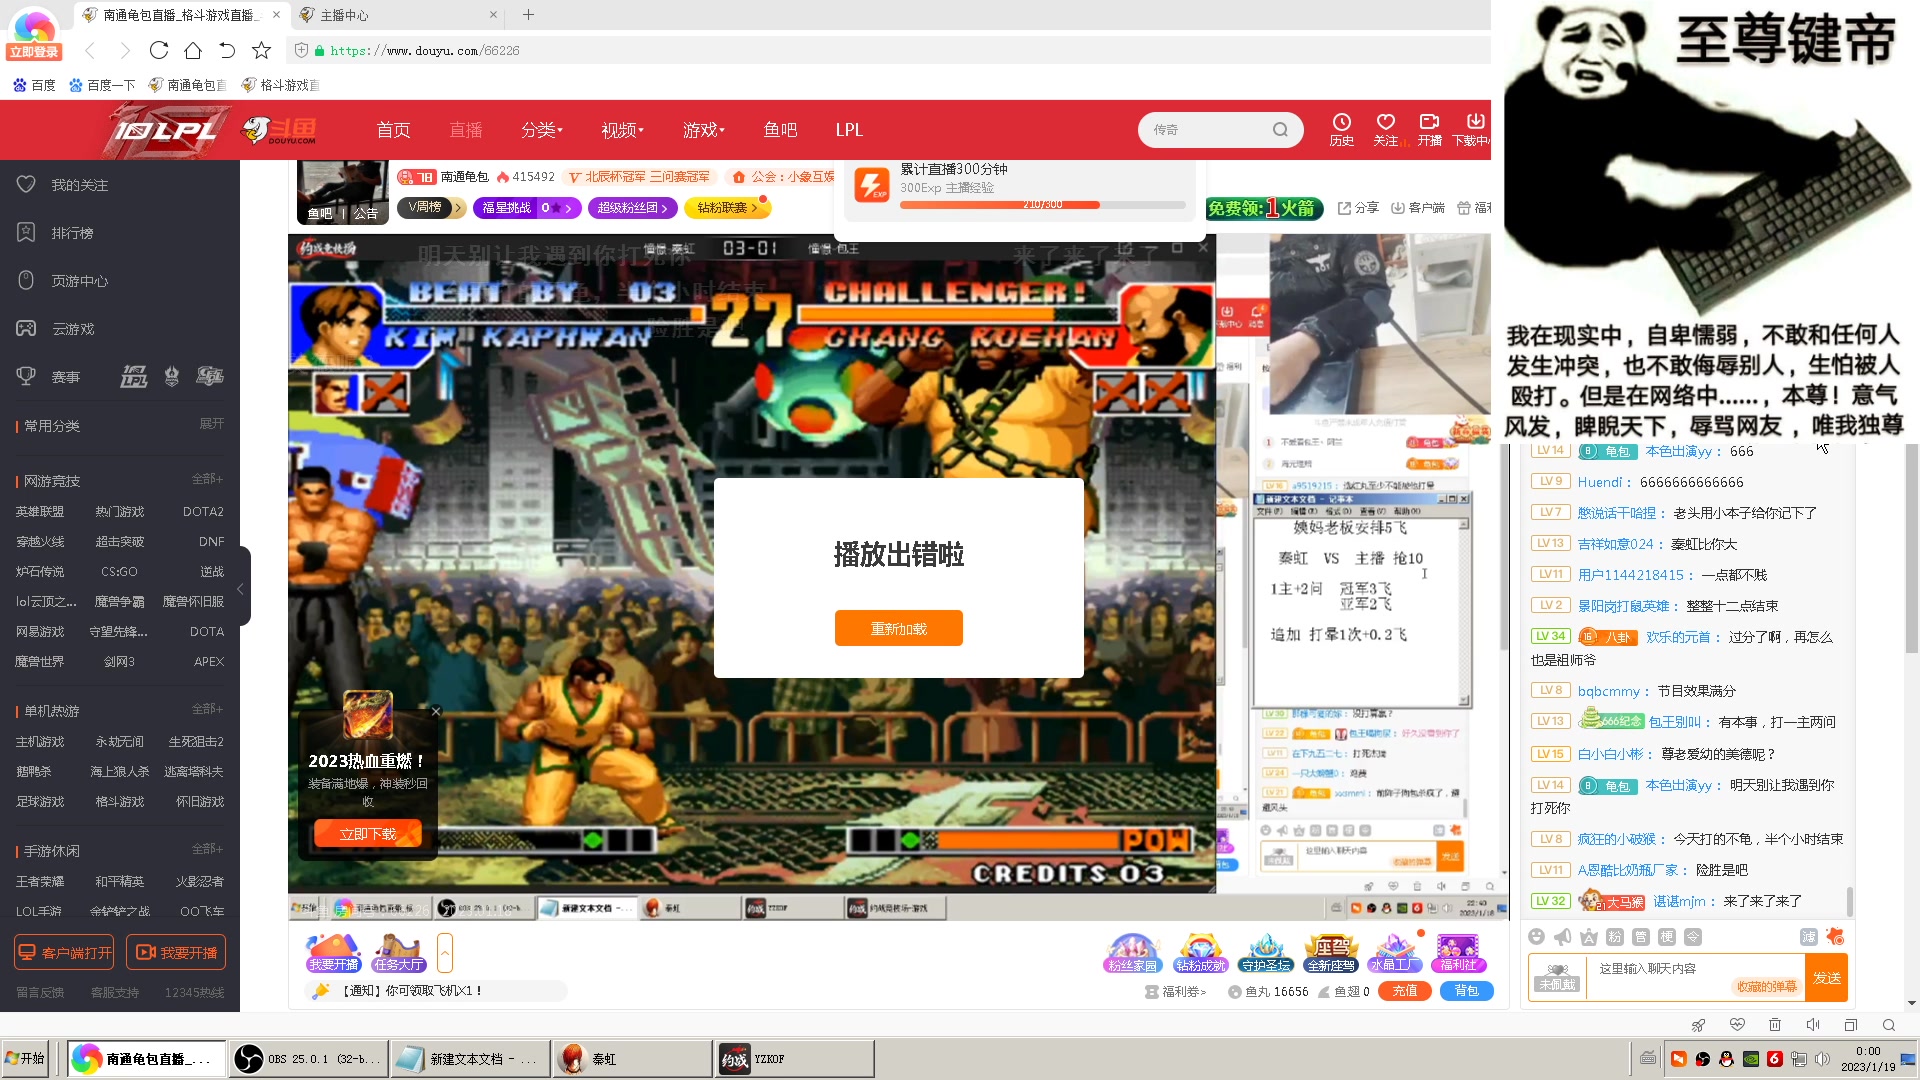Screen dimensions: 1920x1080
Task: Click the 发送 send button
Action: tap(1826, 978)
